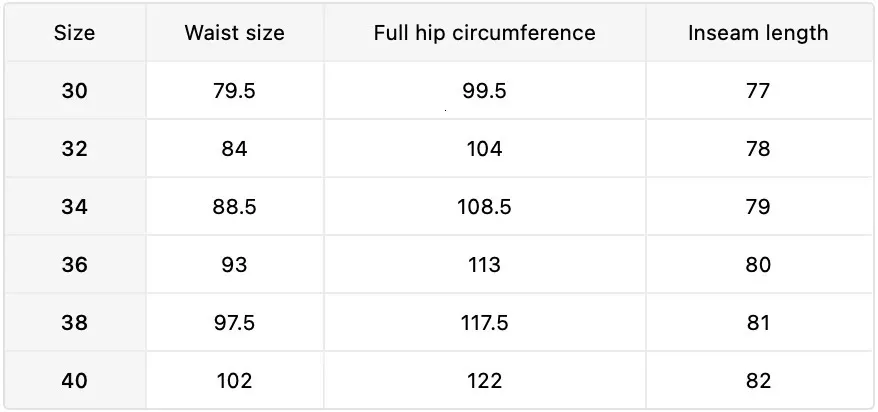Click the 122 hip circumference cell
Screen dimensions: 878x412
pos(484,381)
